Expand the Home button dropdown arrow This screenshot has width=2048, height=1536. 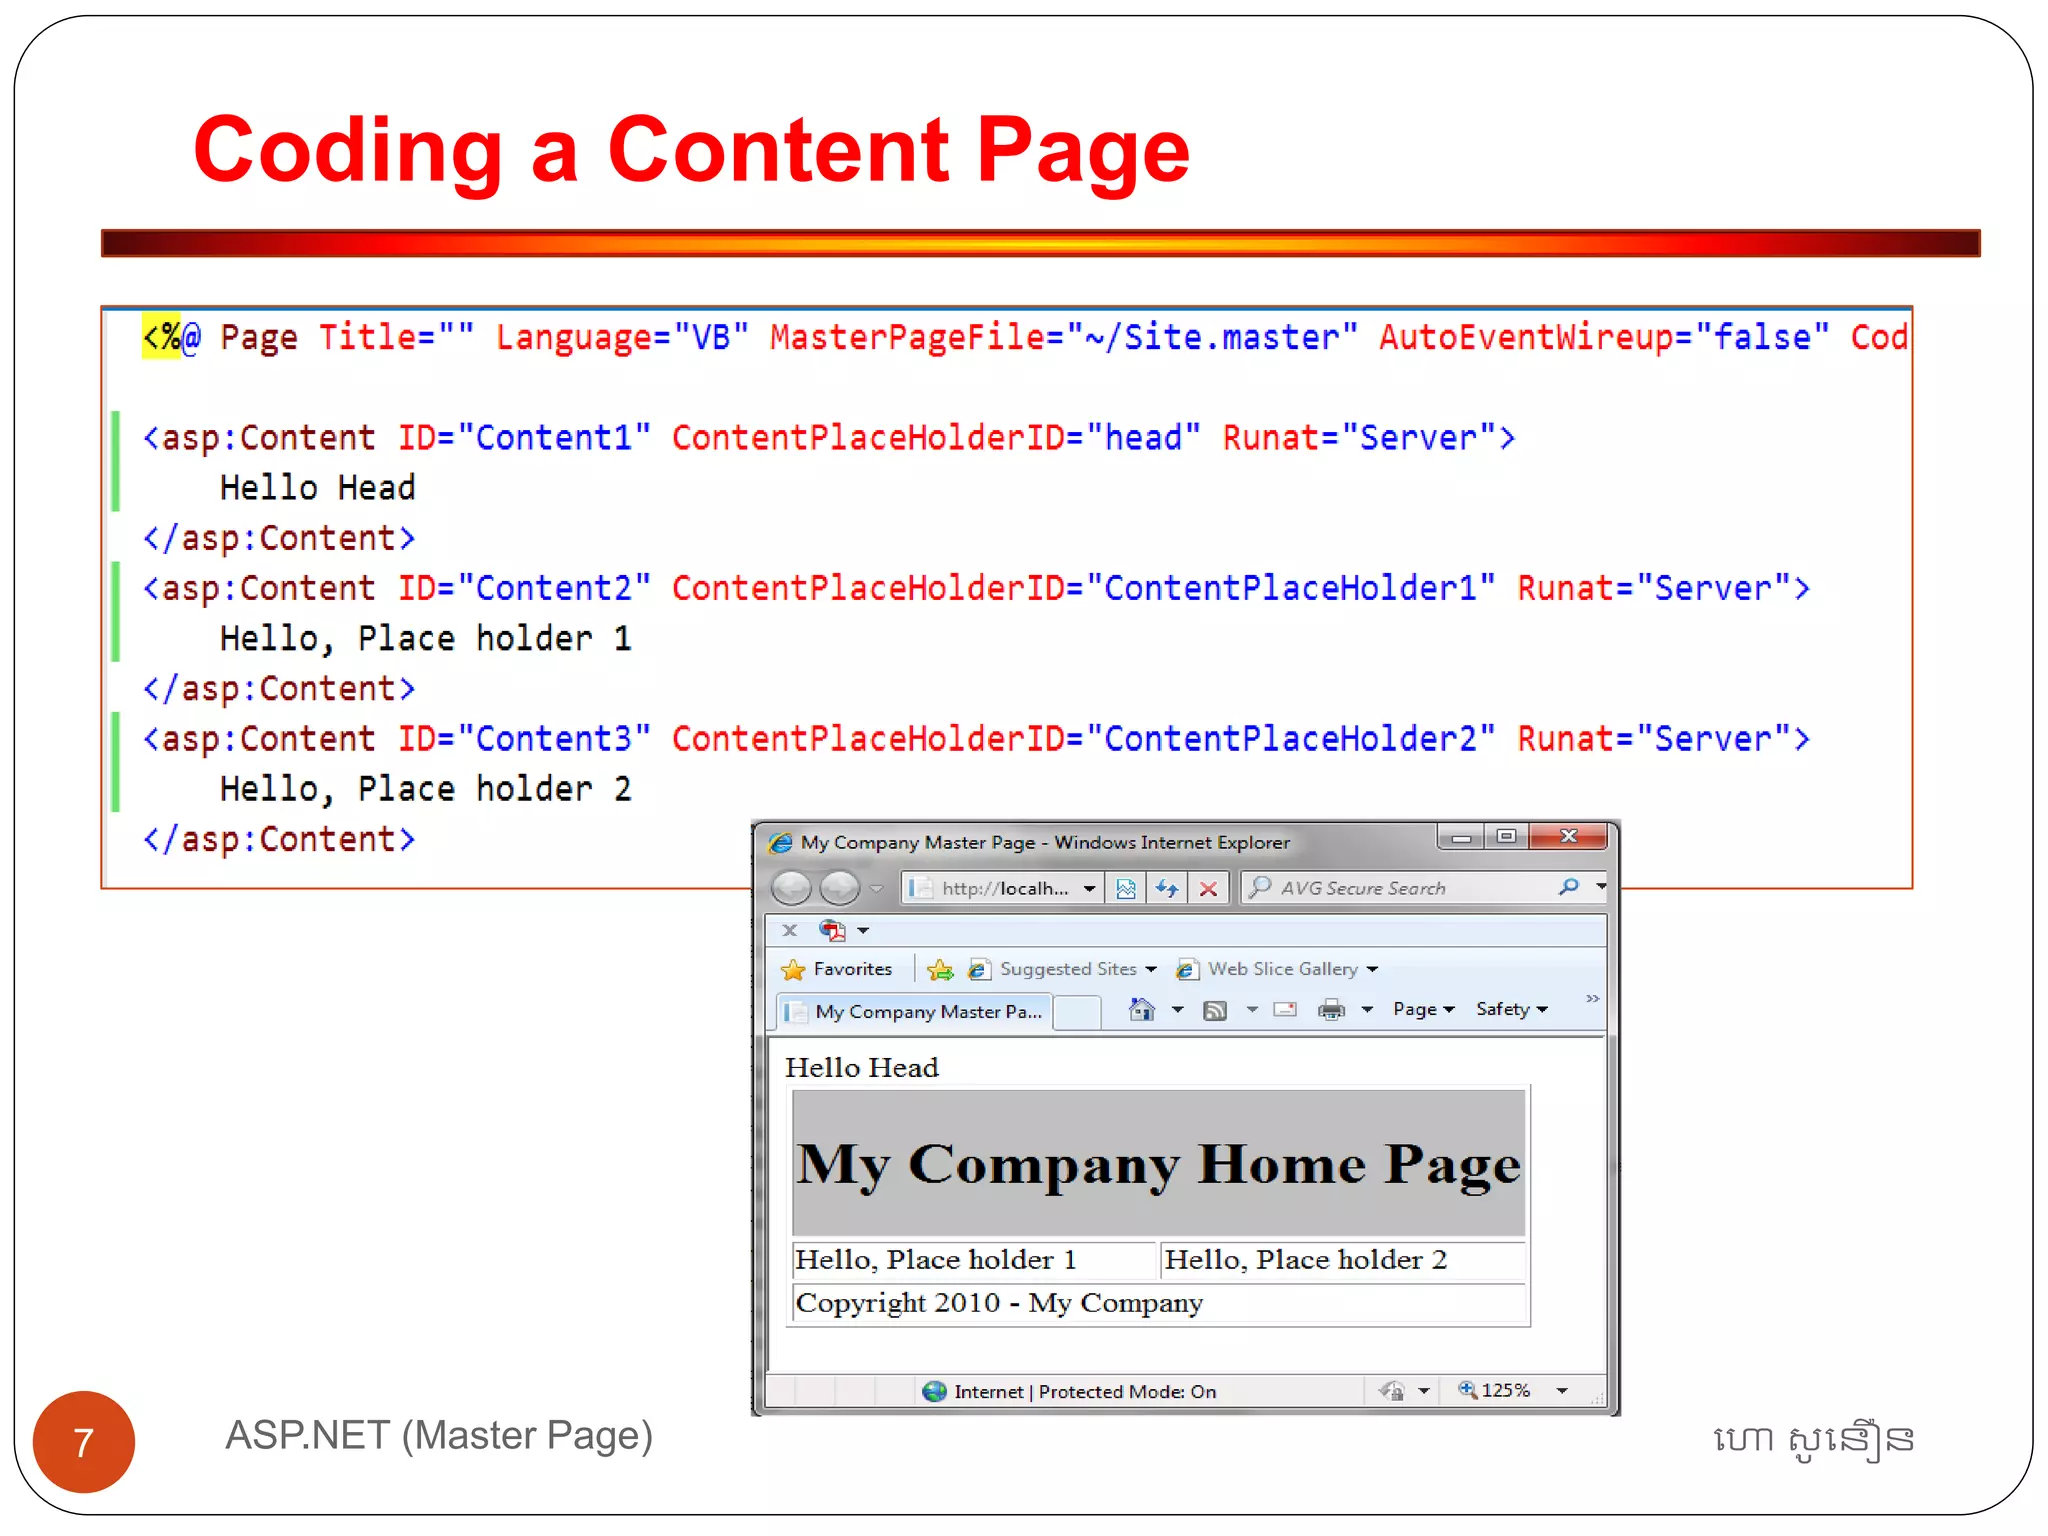[1178, 1010]
